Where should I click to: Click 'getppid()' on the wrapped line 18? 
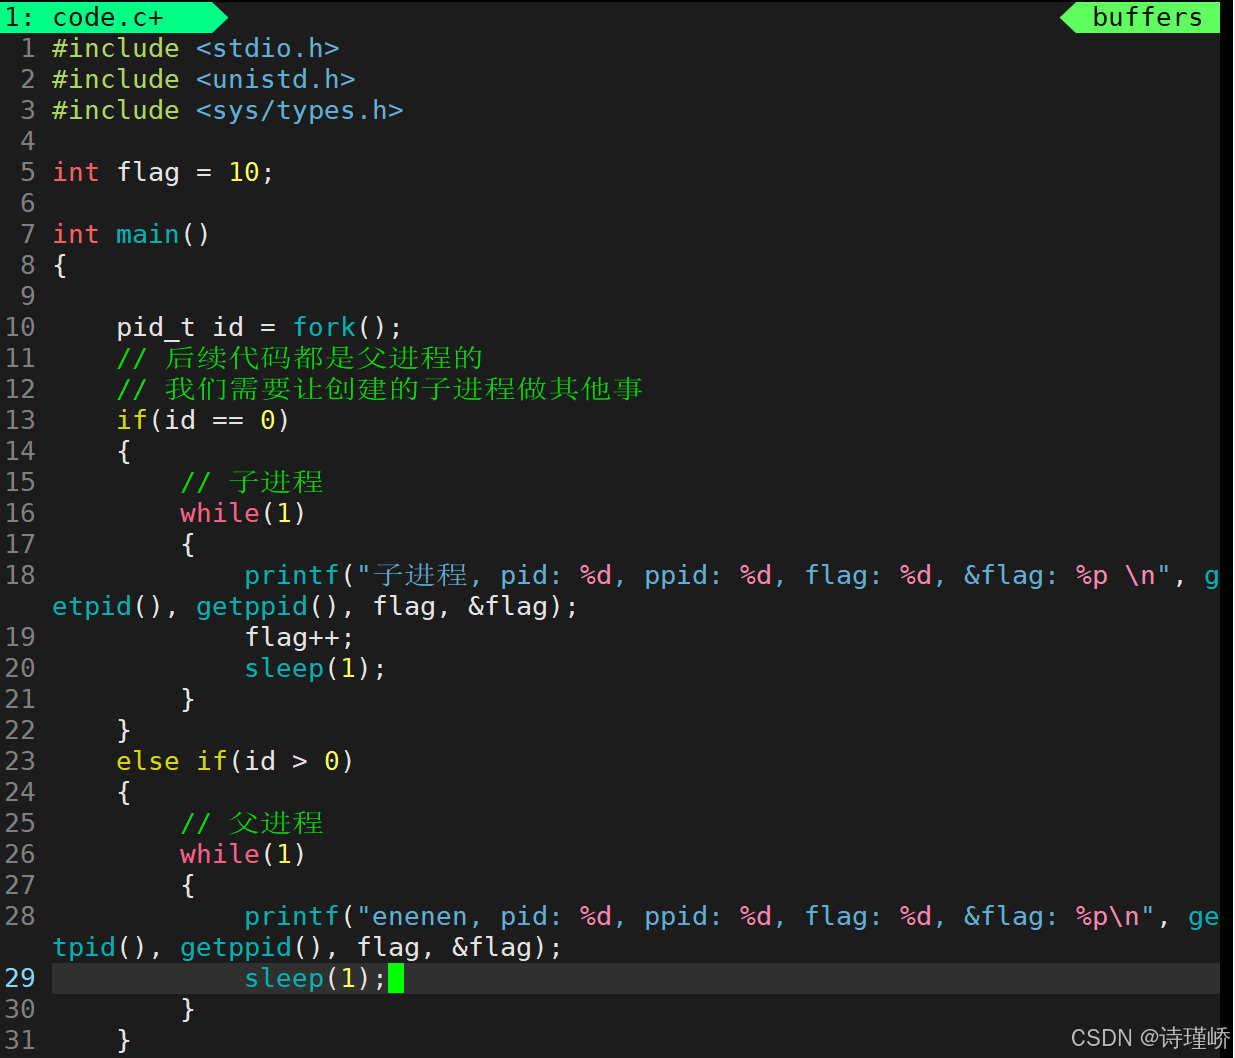pyautogui.click(x=268, y=606)
